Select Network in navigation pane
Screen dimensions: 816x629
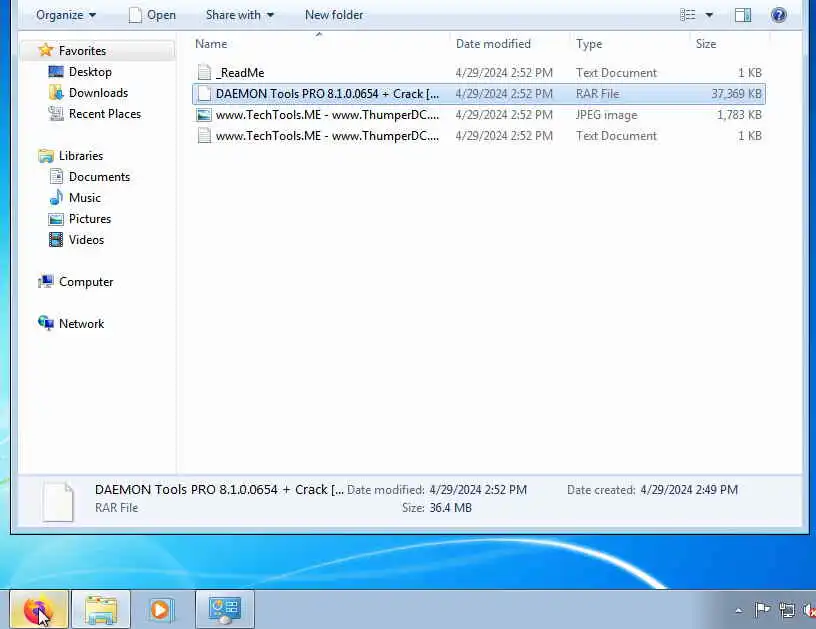tap(81, 324)
